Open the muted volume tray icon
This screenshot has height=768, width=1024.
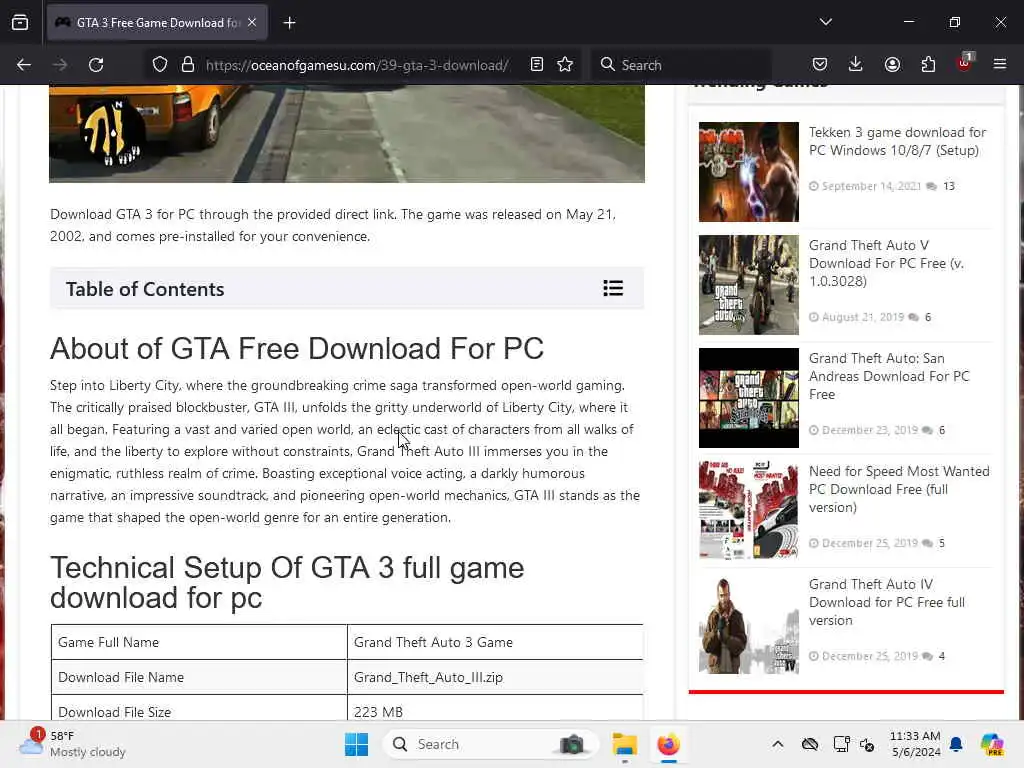click(867, 744)
